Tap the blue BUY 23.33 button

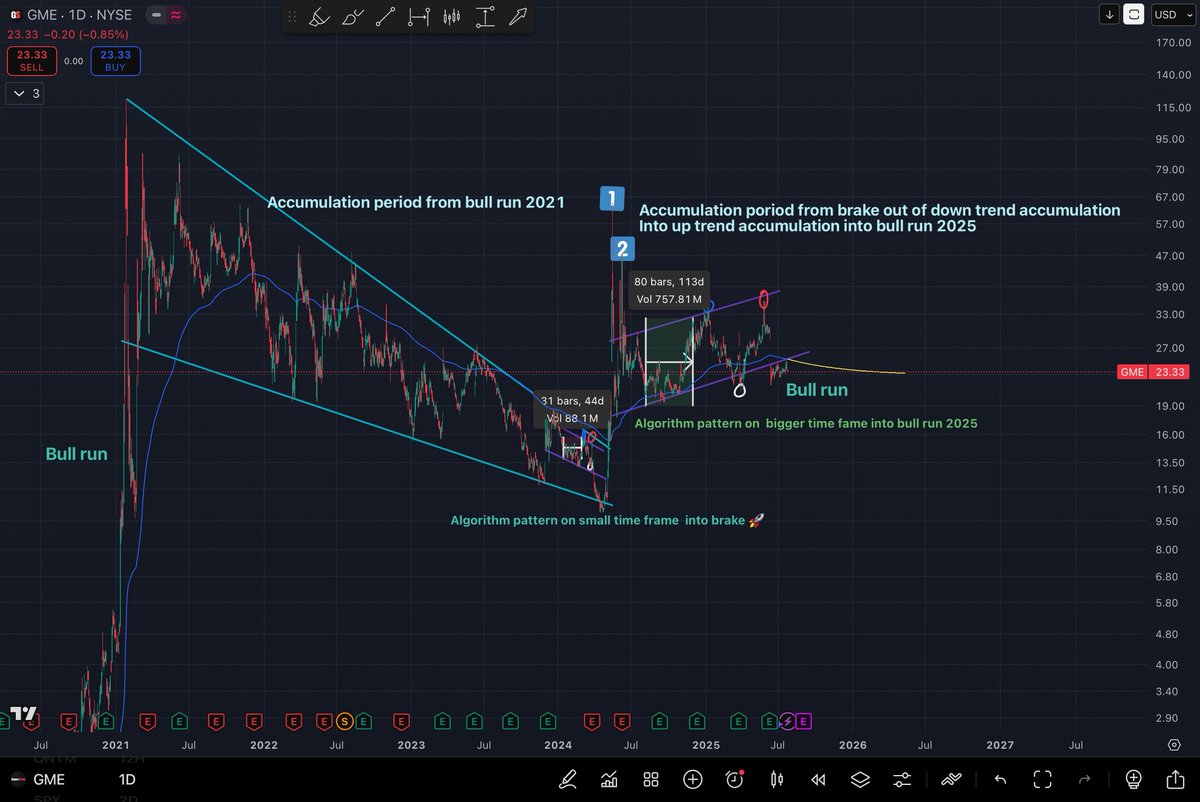point(115,61)
